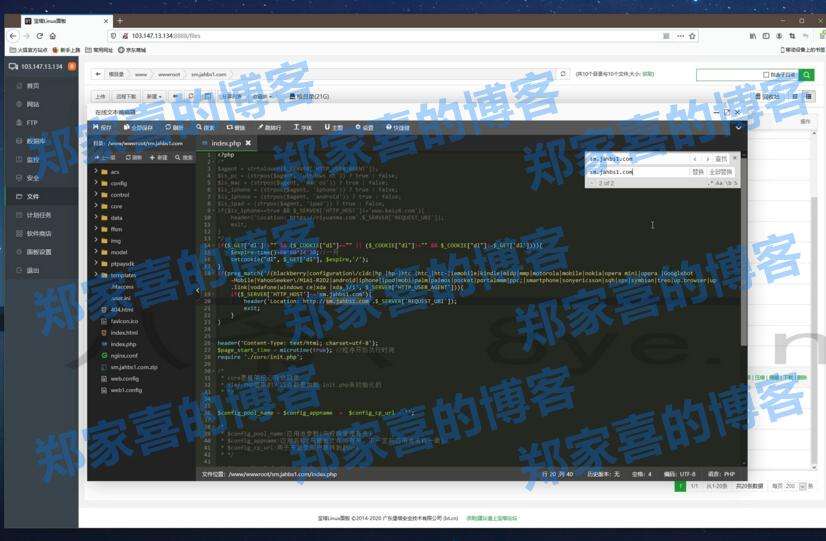Viewport: 826px width, 541px height.
Task: Click the Find button in find box
Action: 721,159
